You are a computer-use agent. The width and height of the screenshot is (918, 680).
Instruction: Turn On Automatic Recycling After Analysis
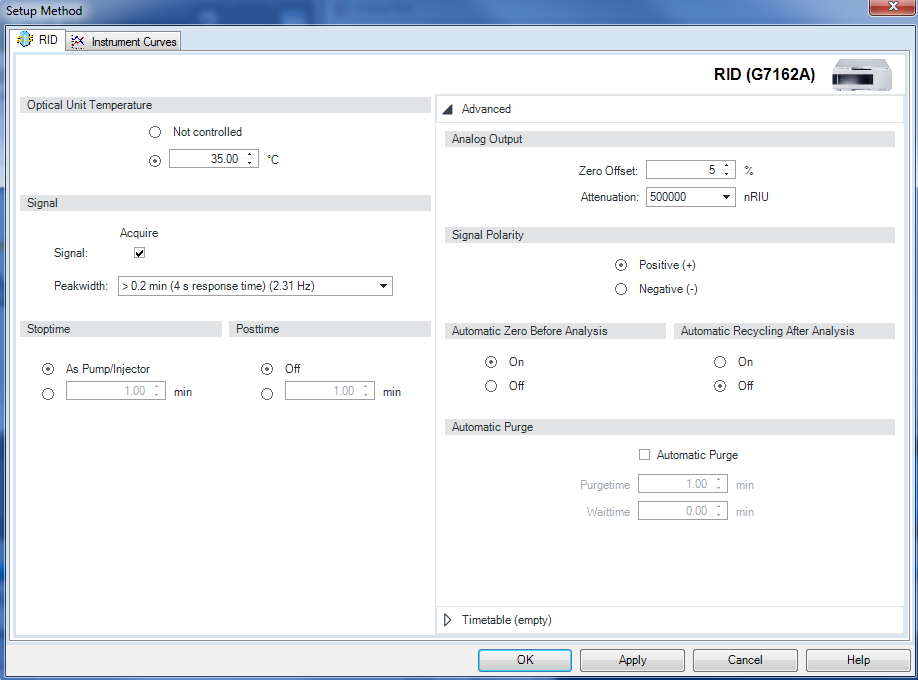[x=719, y=361]
